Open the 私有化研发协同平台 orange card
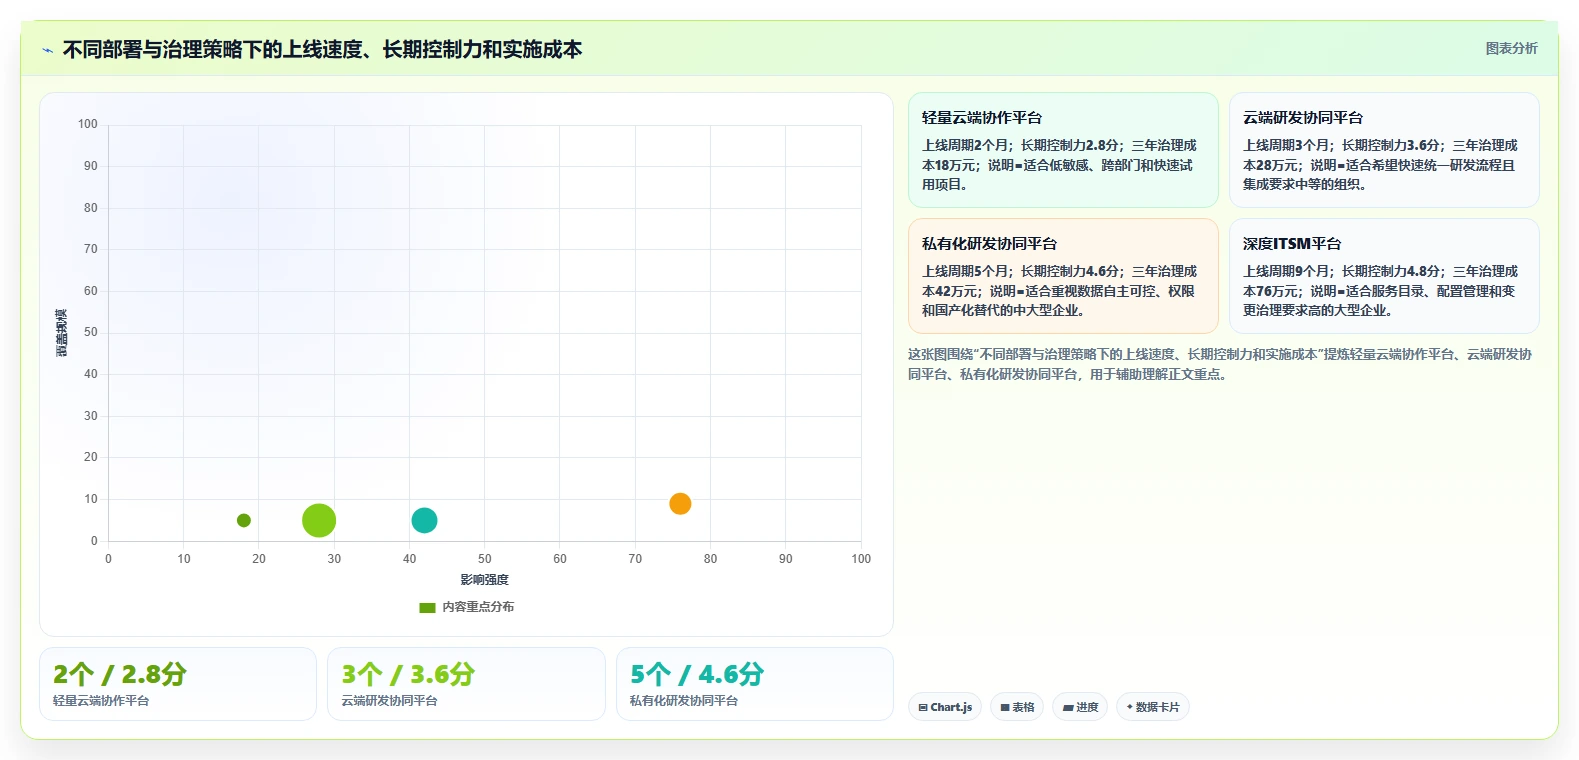Viewport: 1579px width, 760px height. 1063,276
